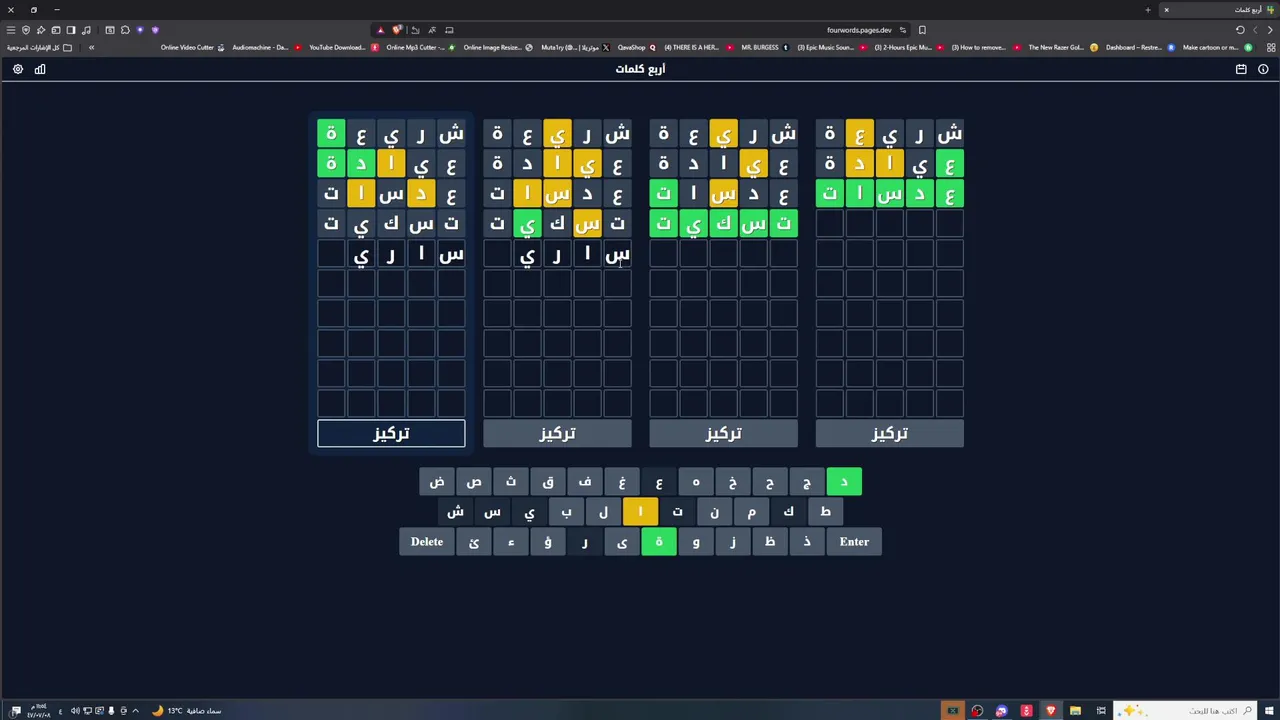Click the Enter key on the keyboard
The image size is (1280, 720).
point(854,542)
